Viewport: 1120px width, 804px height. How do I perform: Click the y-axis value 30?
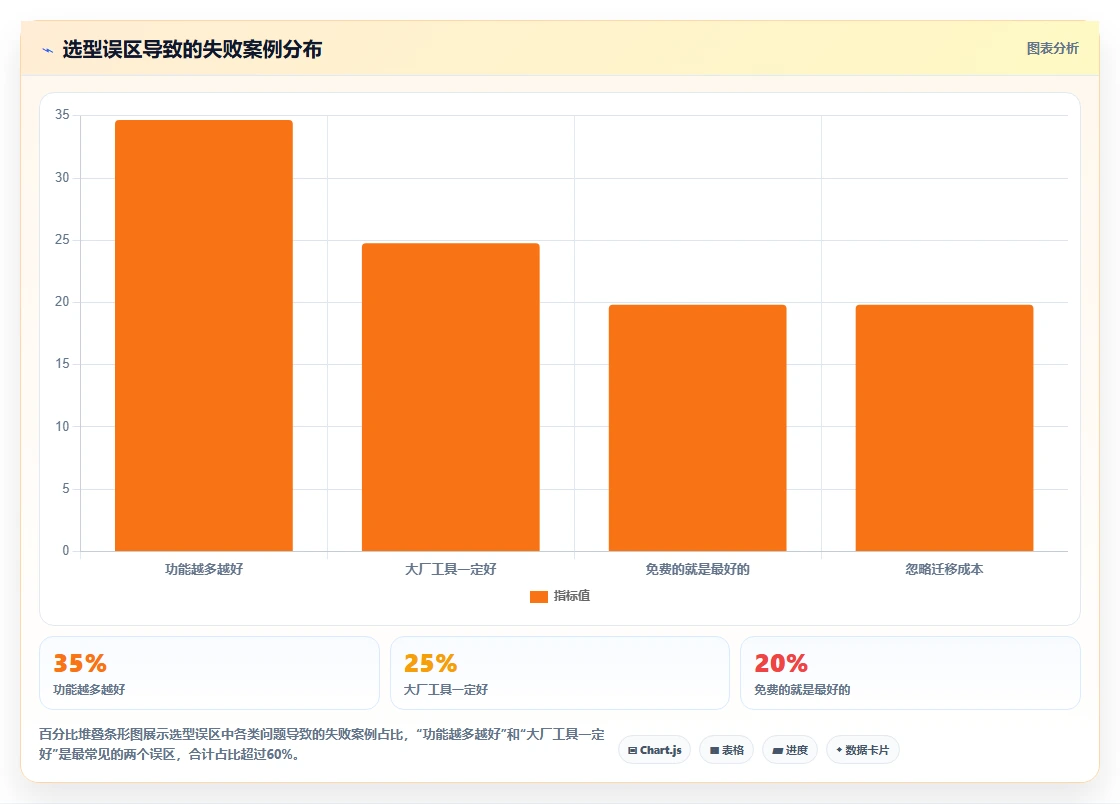click(x=62, y=178)
